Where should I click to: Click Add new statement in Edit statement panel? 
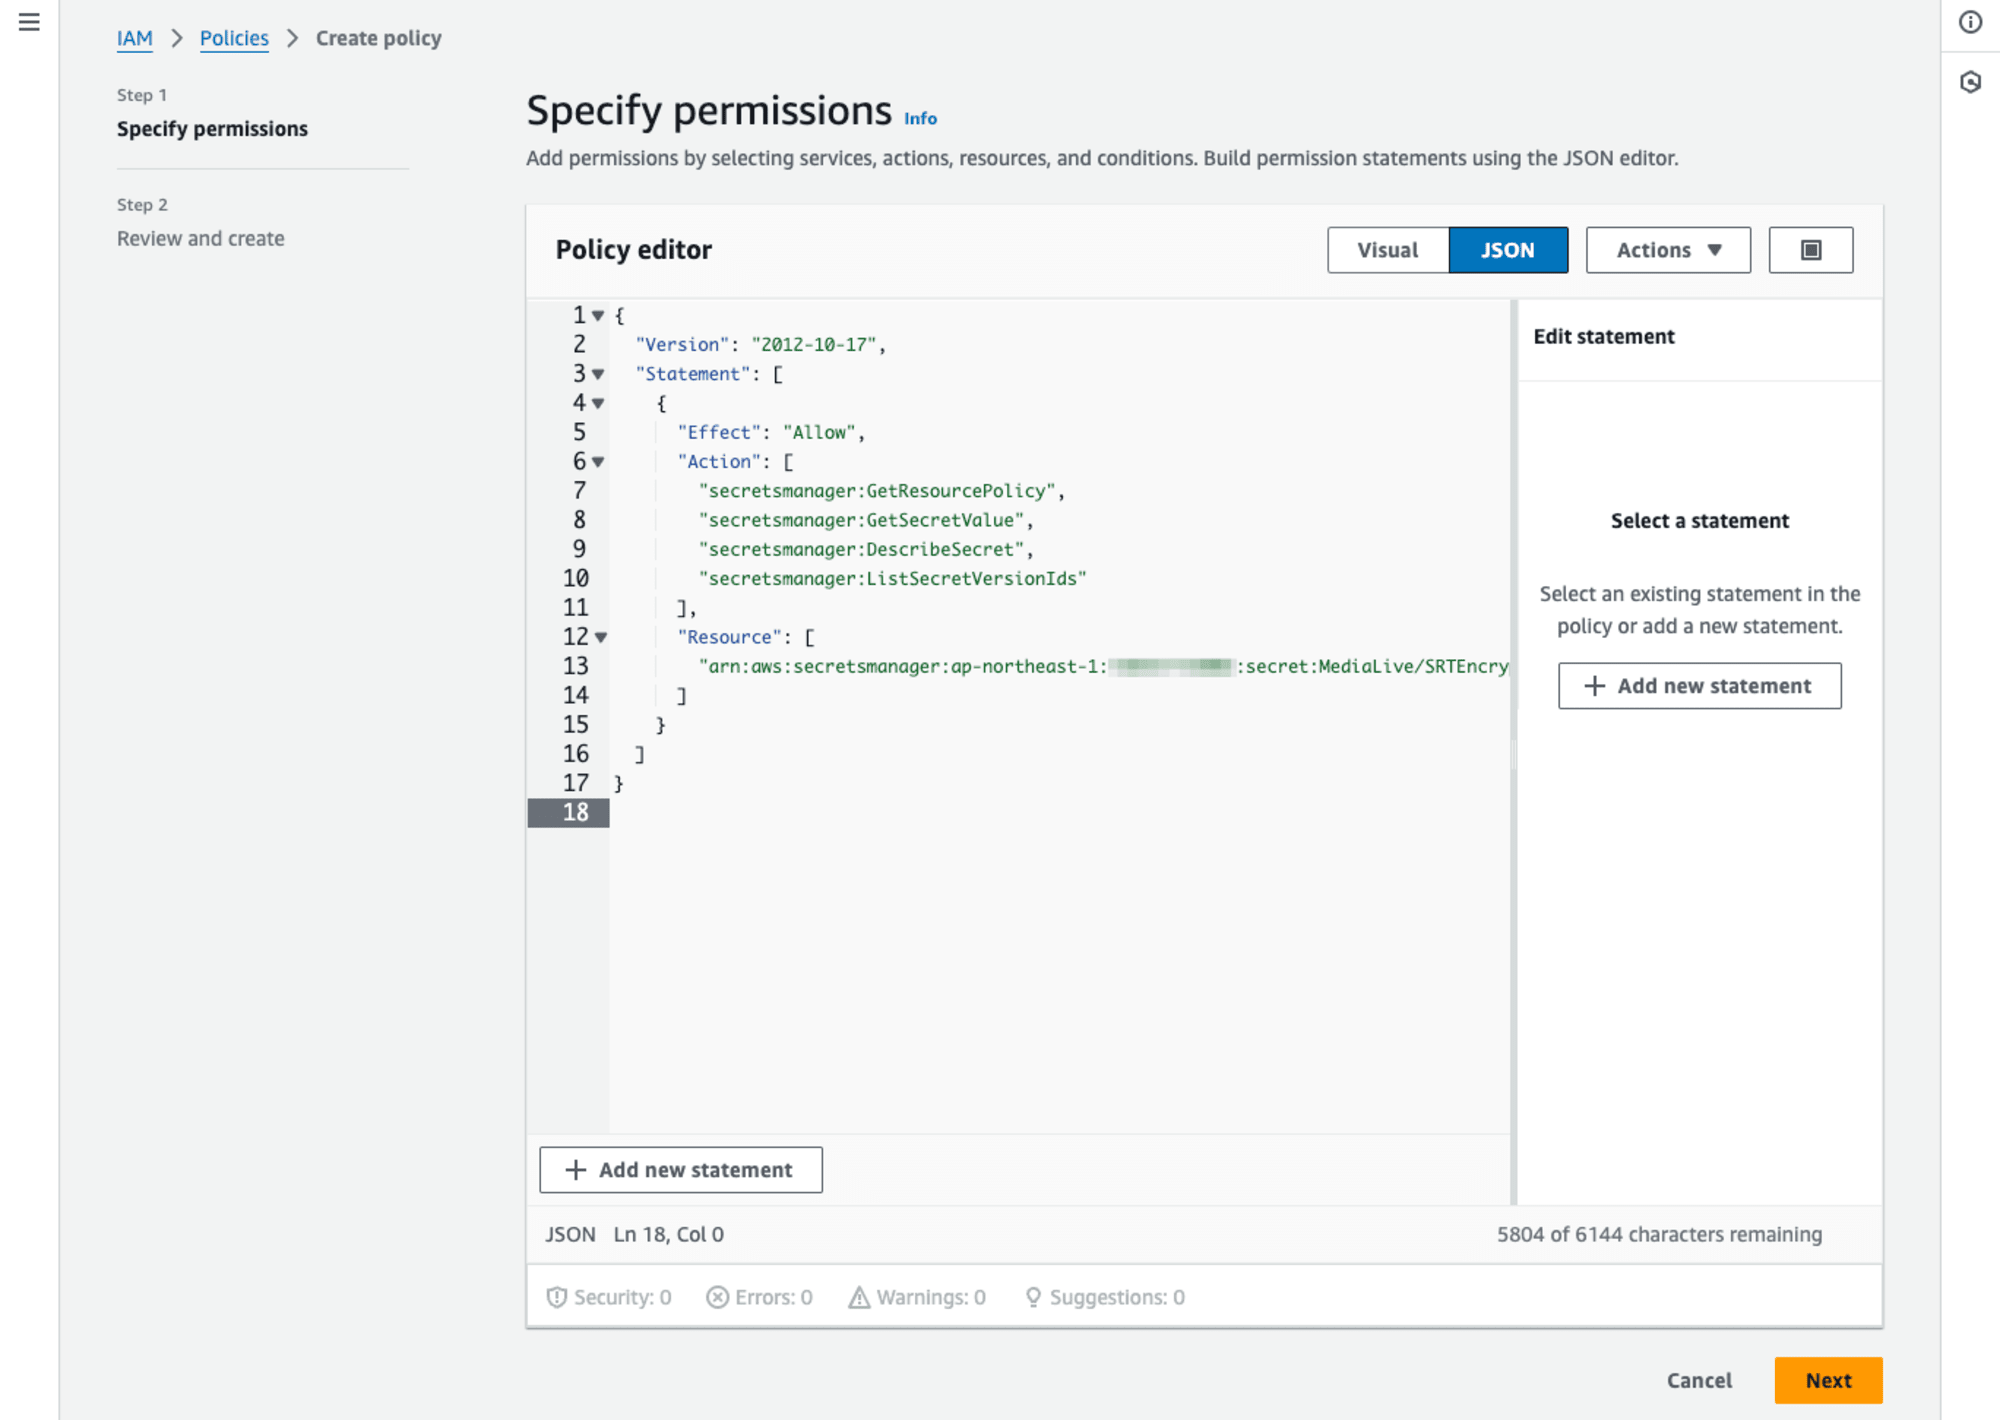click(1699, 686)
